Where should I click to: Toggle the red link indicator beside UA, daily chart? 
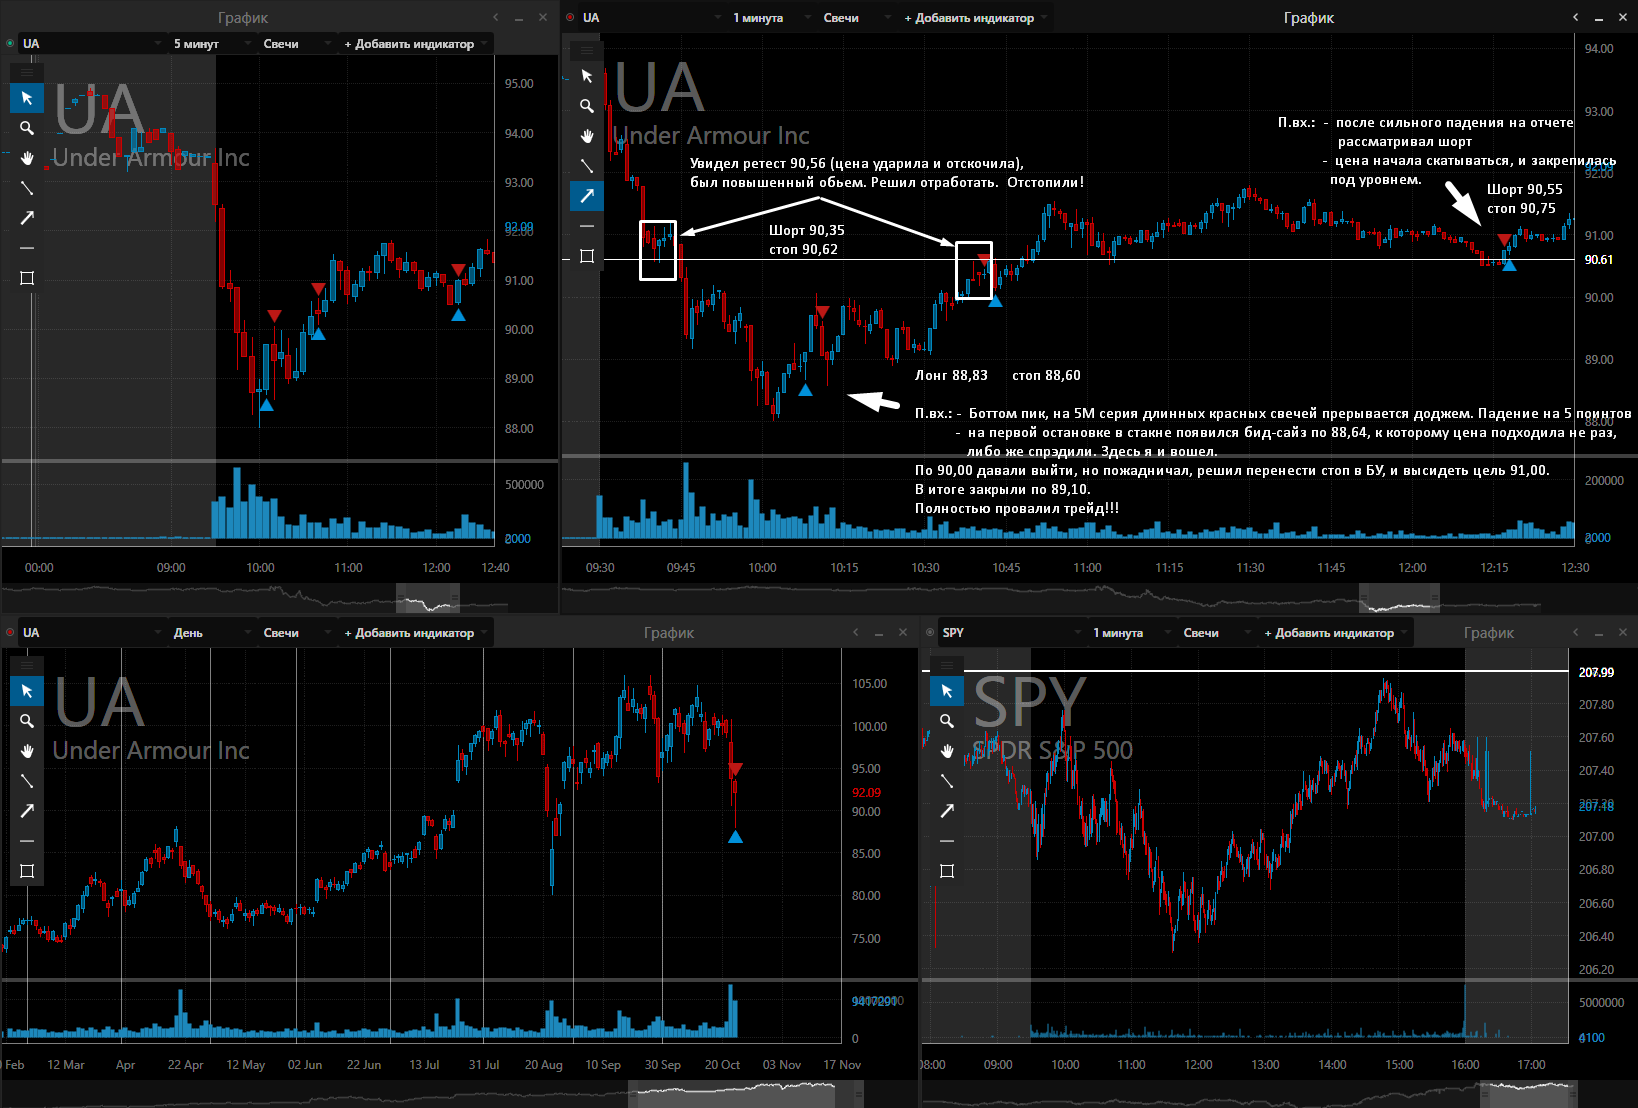(x=10, y=632)
